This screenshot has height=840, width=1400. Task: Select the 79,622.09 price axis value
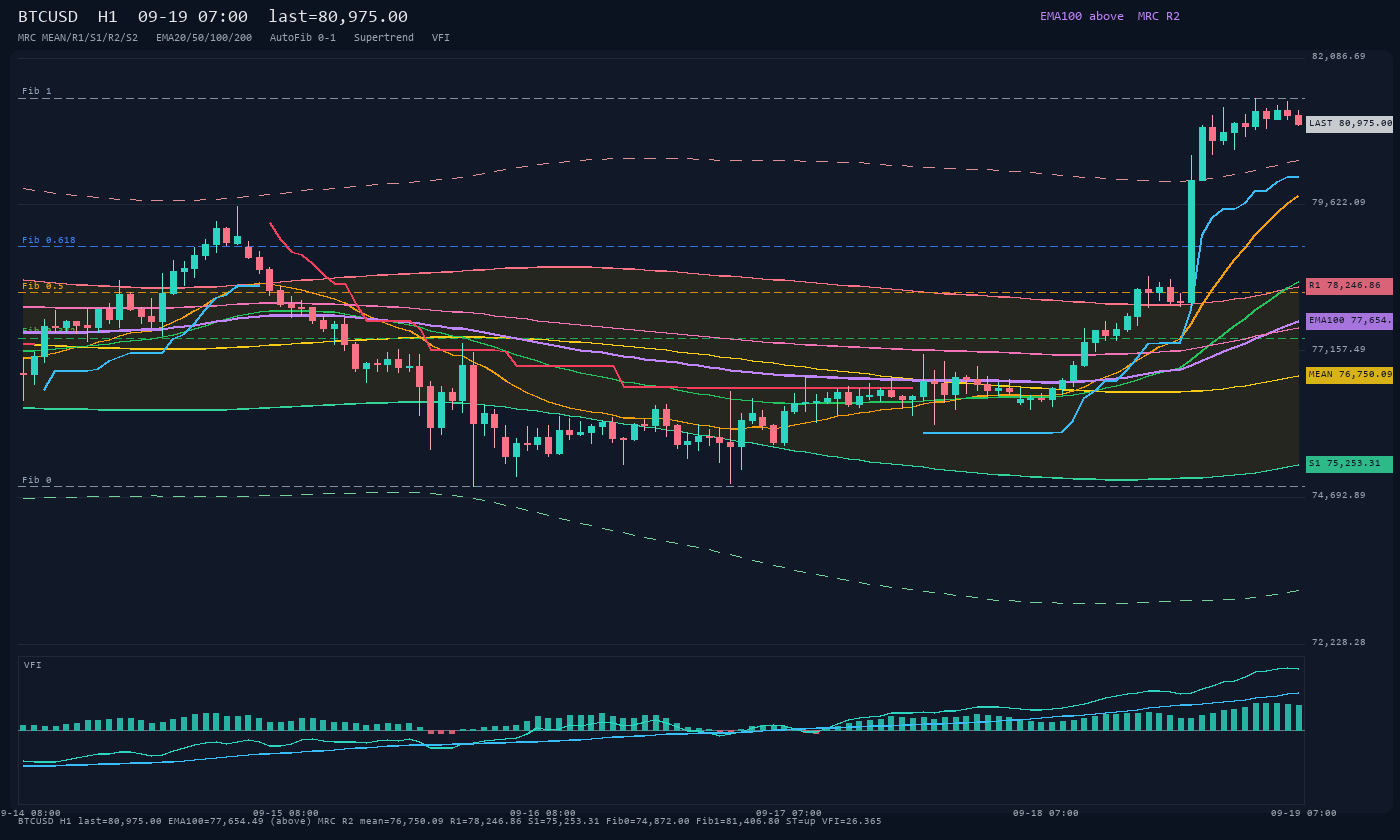click(x=1338, y=202)
